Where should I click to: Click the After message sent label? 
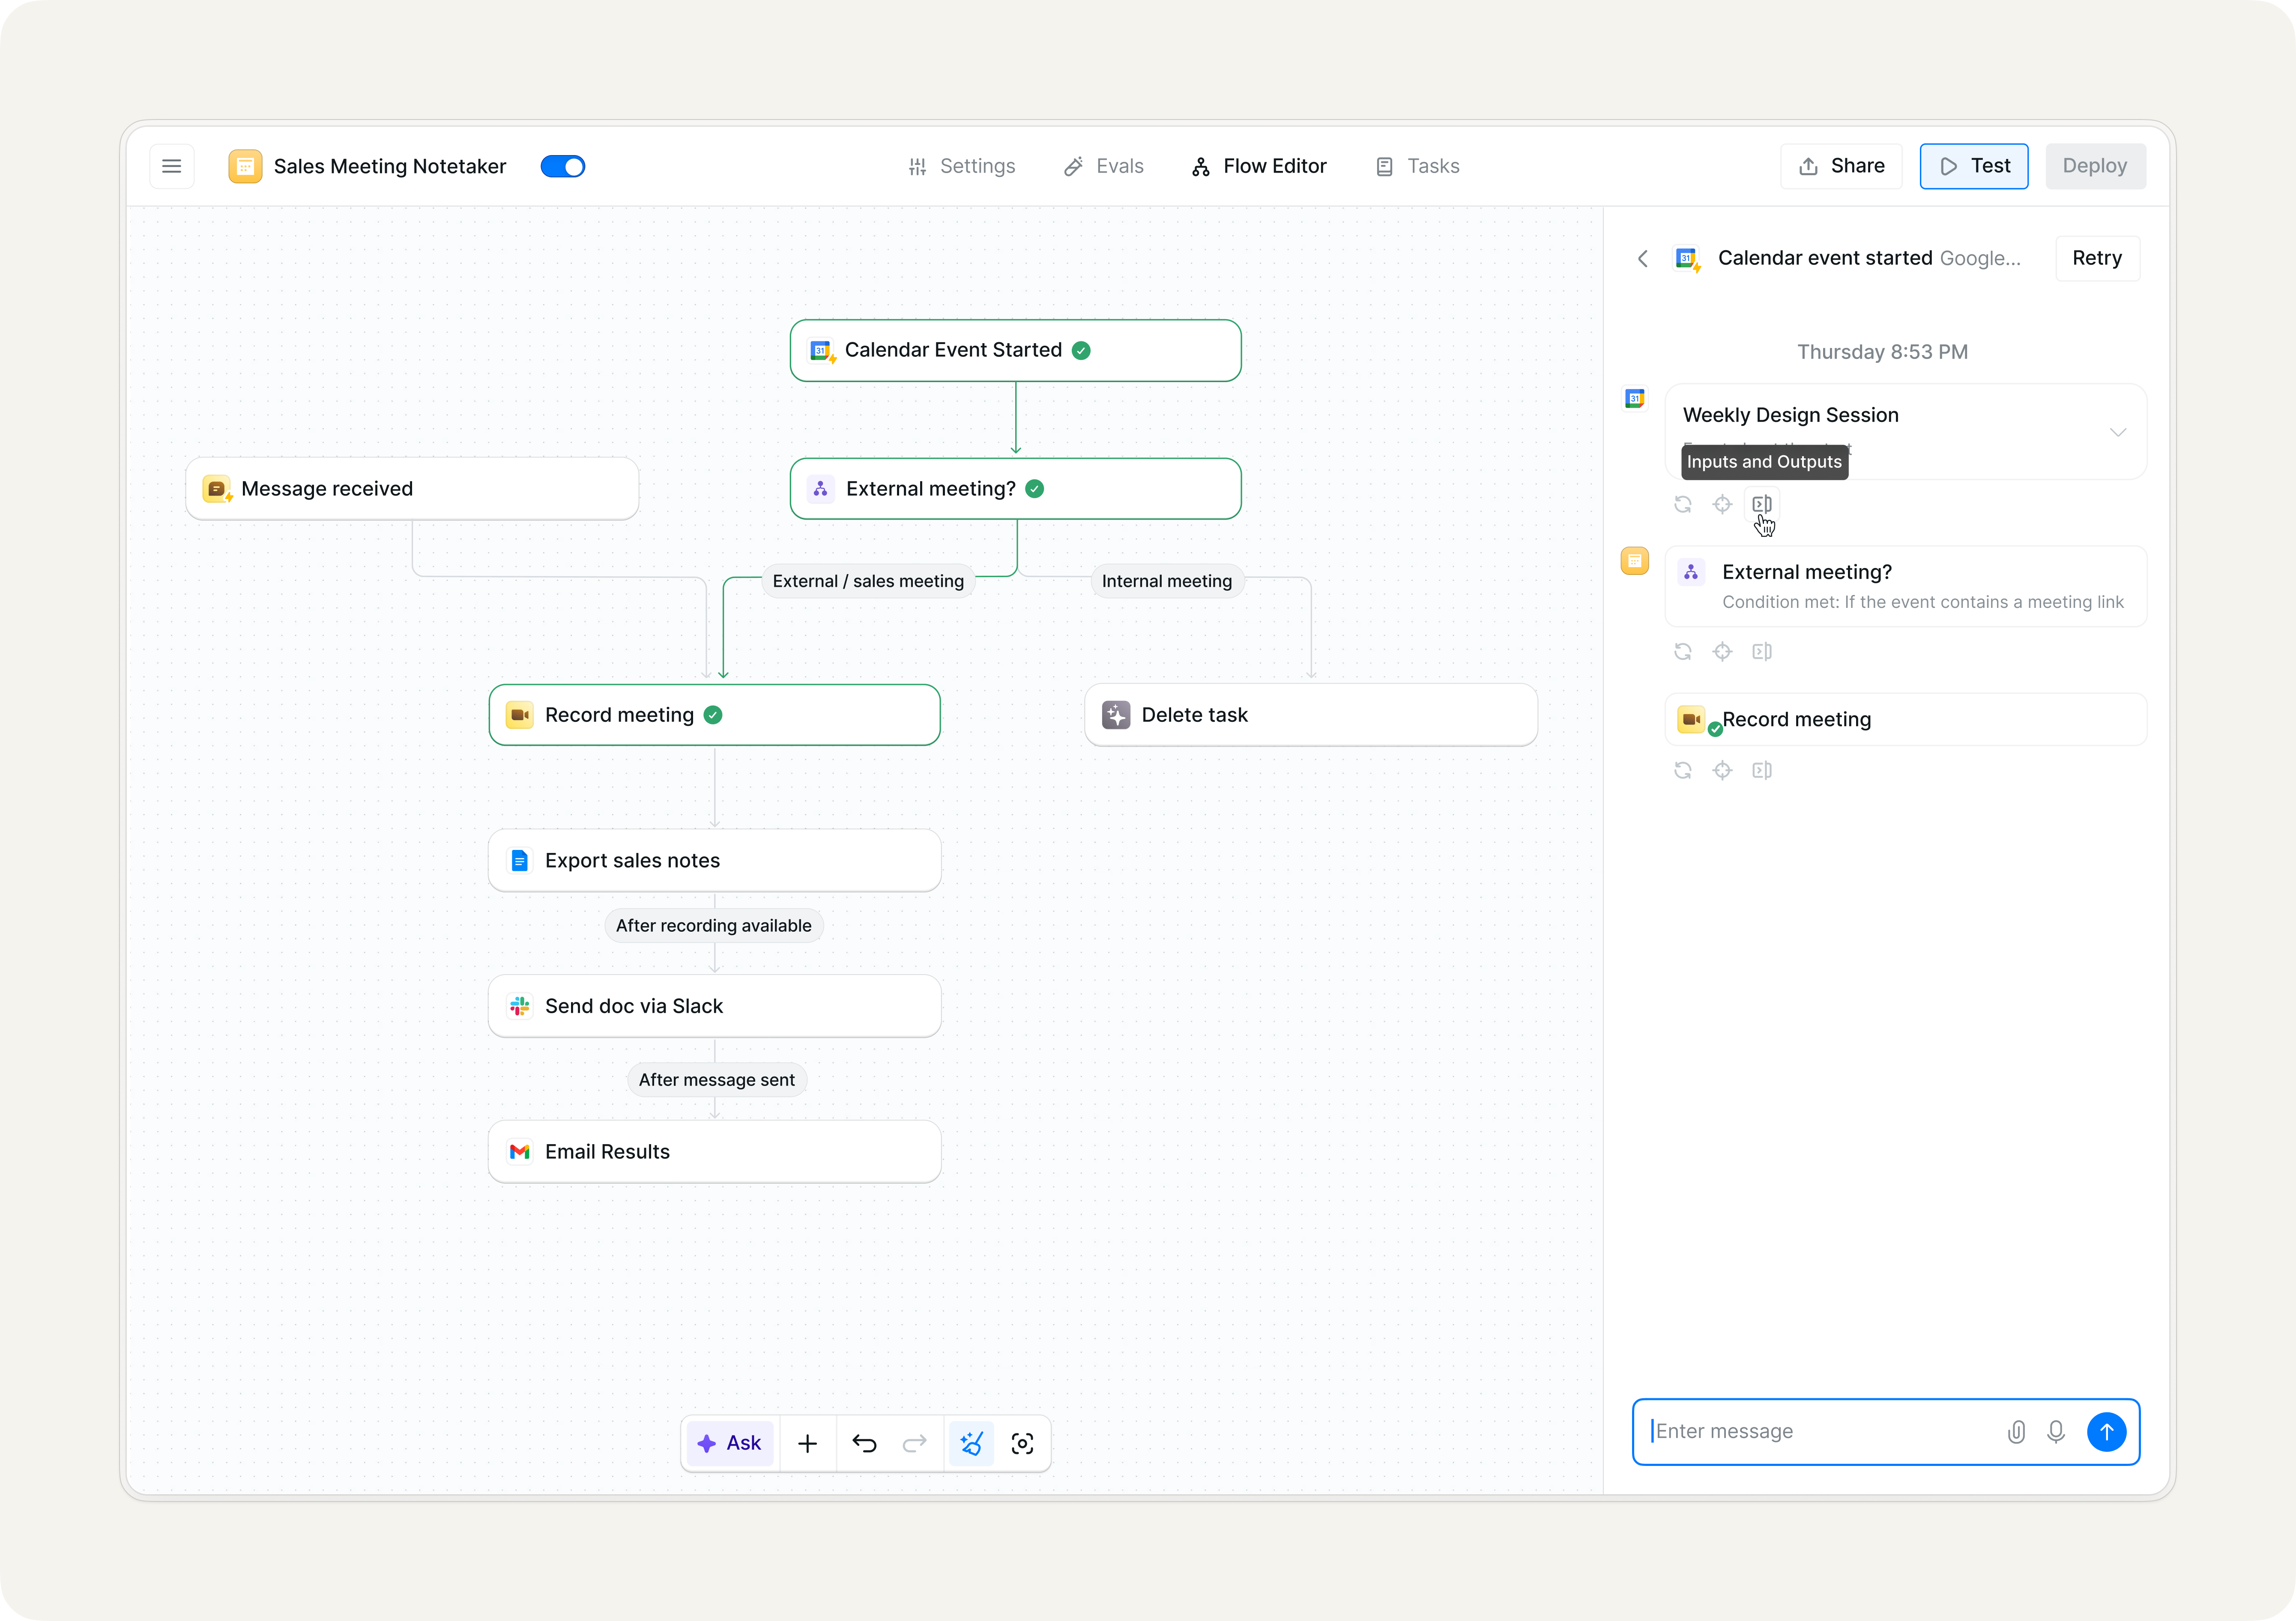point(717,1080)
